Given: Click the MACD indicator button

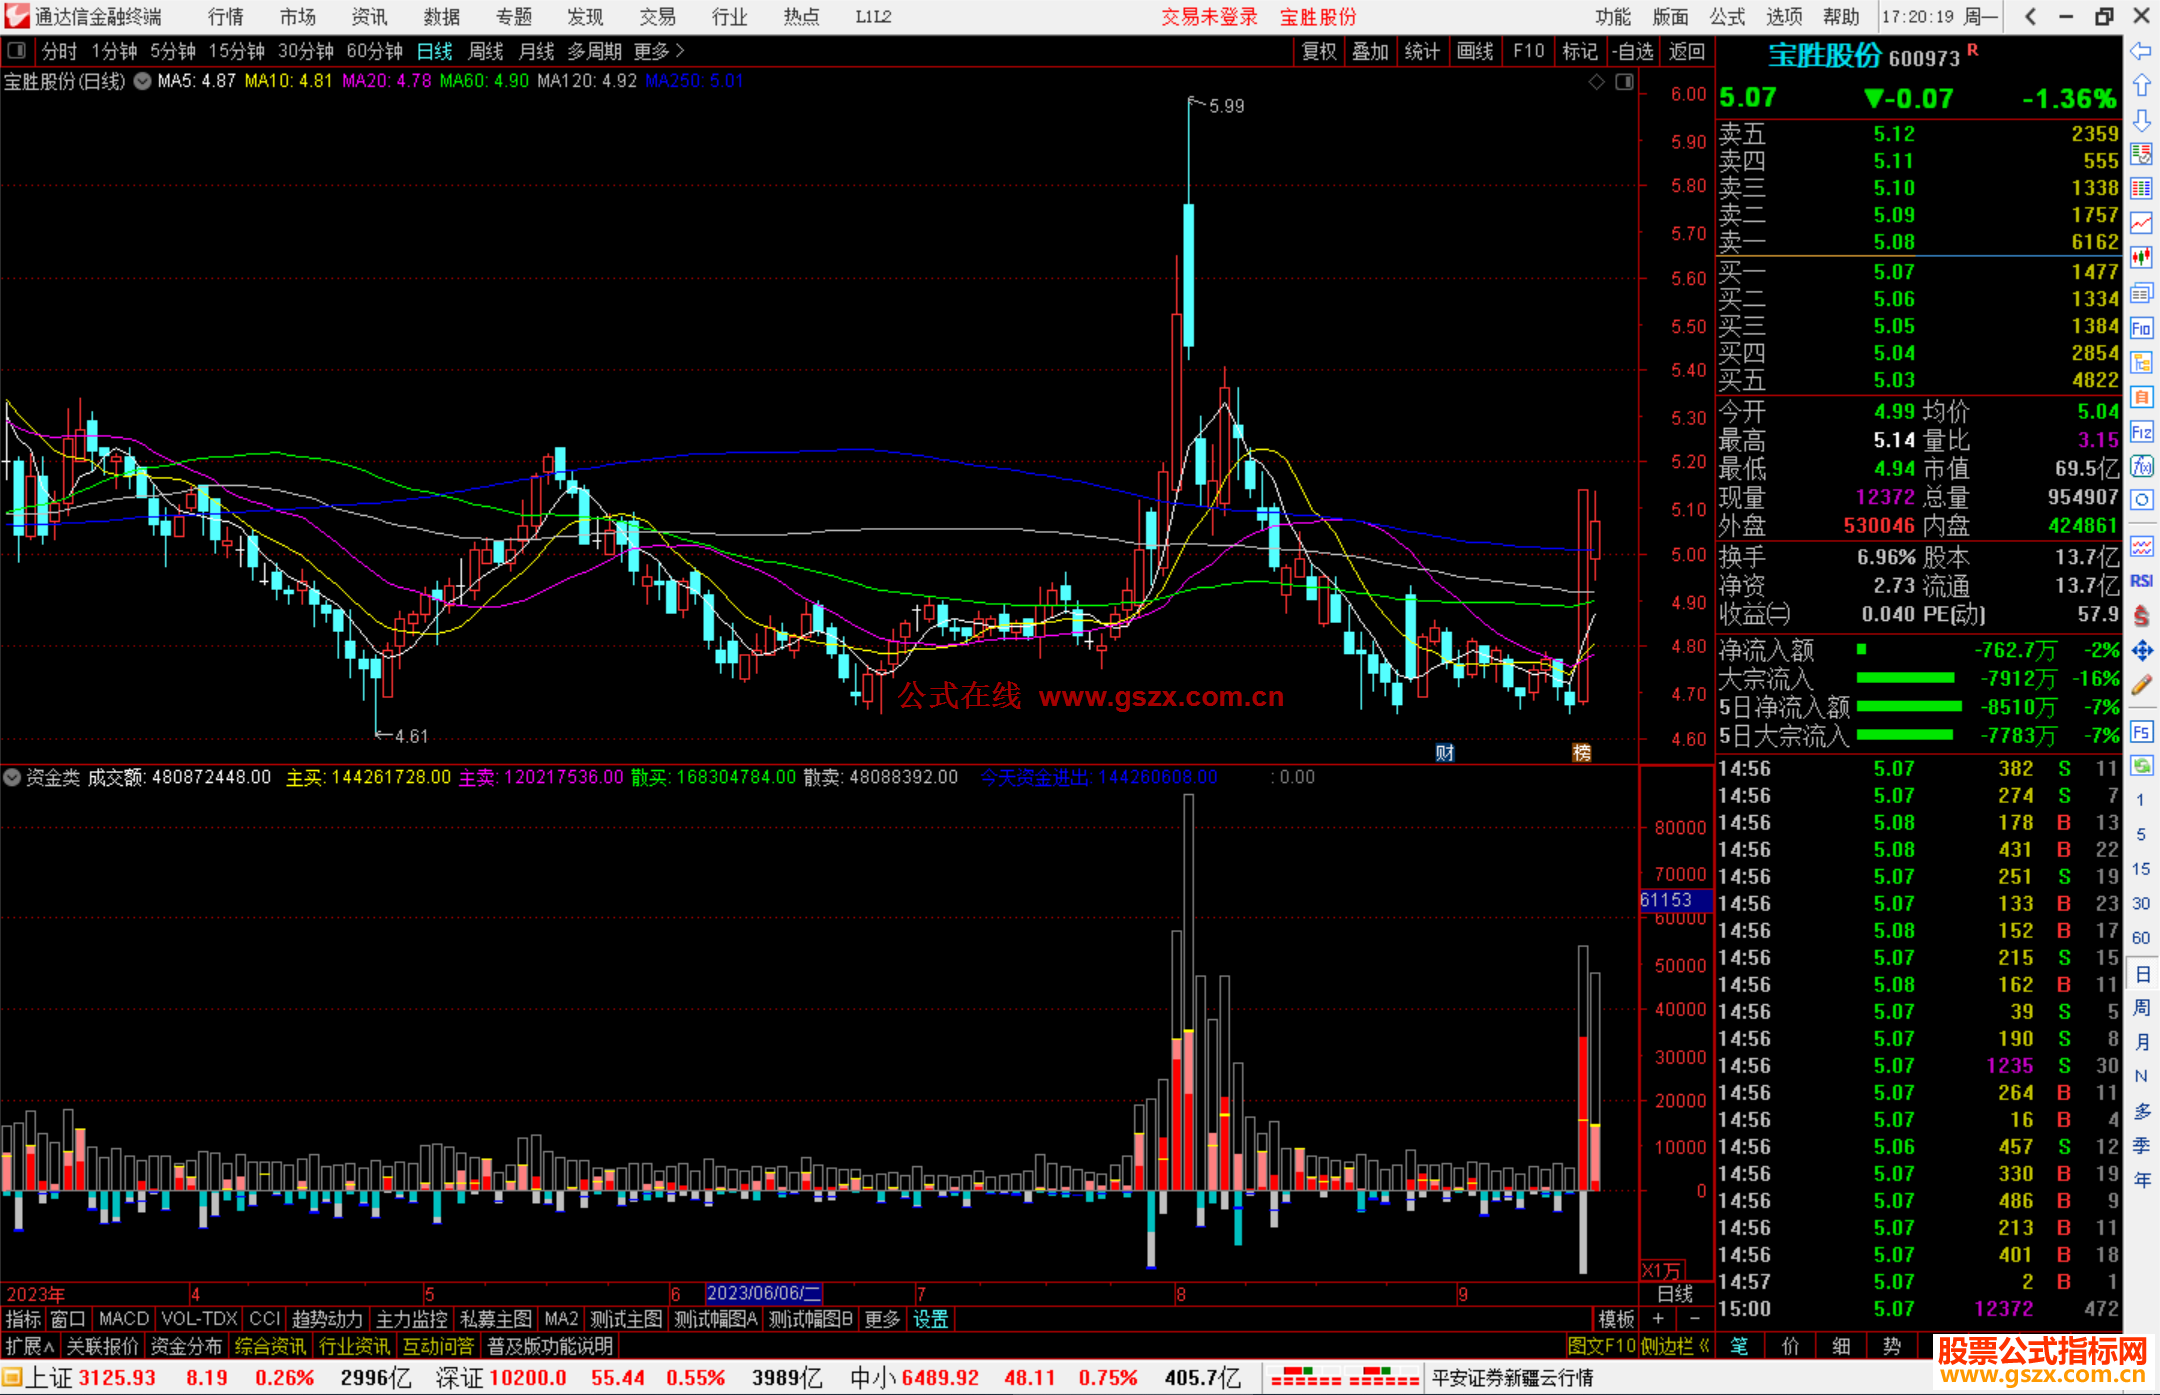Looking at the screenshot, I should [123, 1319].
